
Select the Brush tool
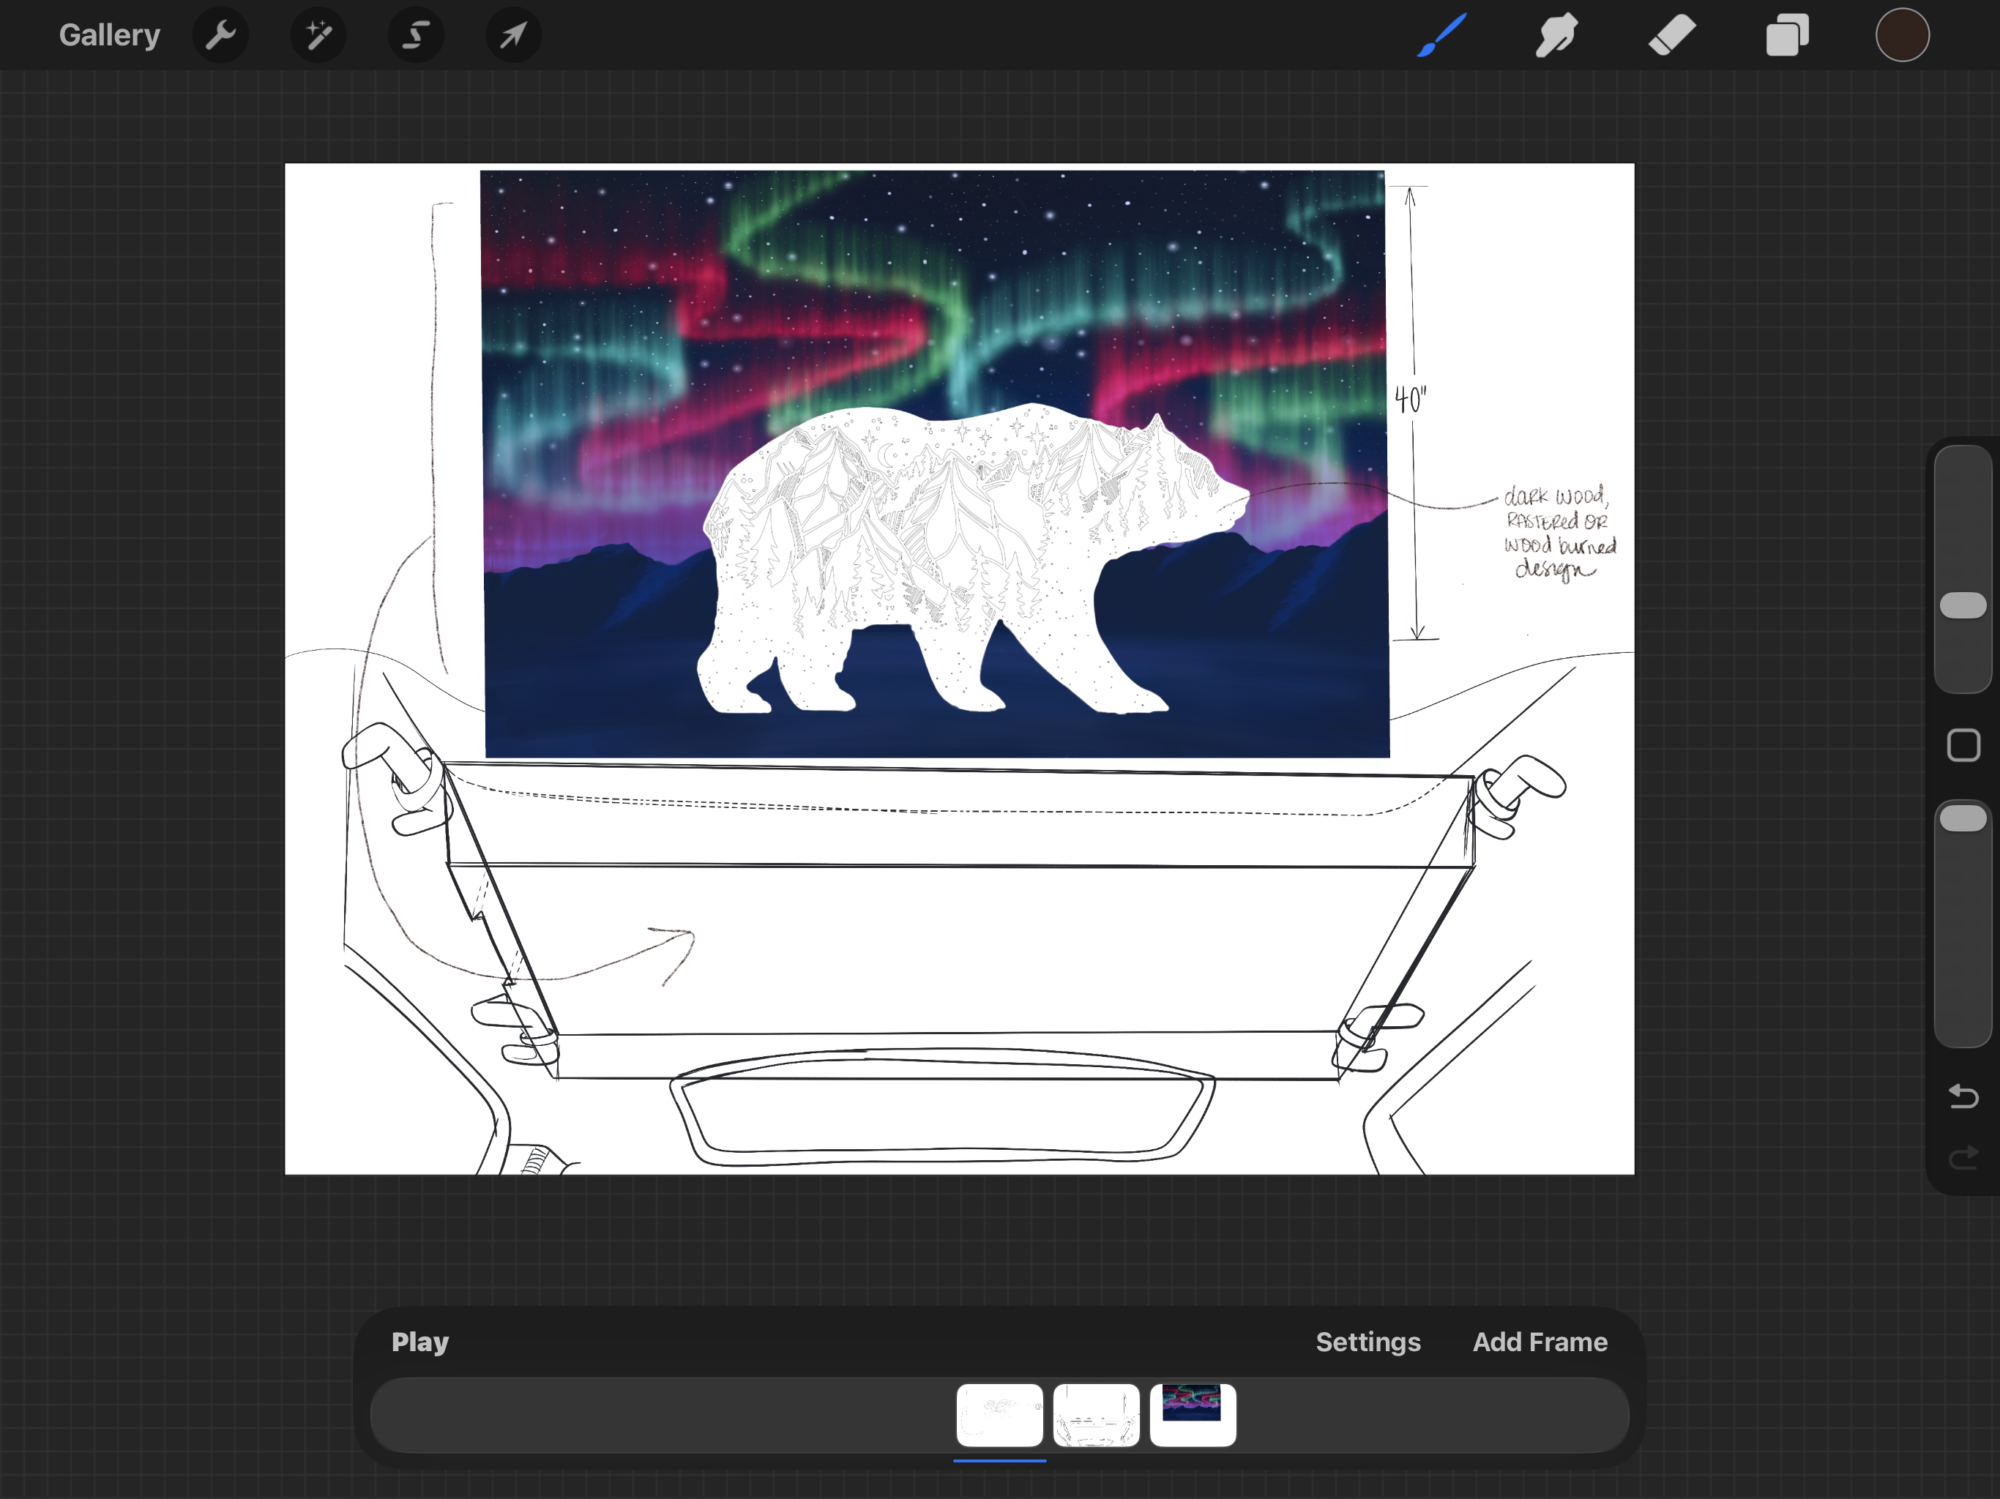coord(1442,36)
